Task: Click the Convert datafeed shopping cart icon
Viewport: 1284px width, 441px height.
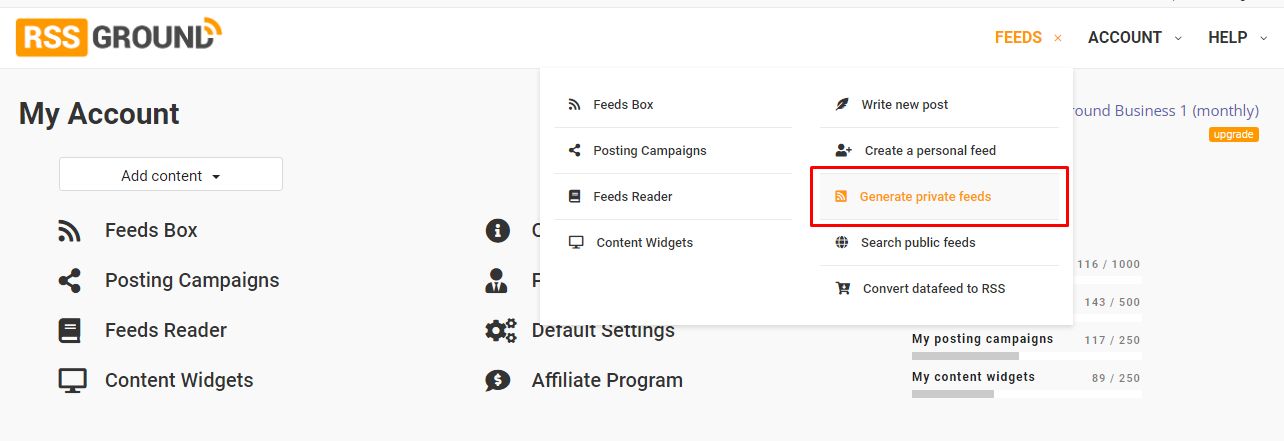Action: coord(843,289)
